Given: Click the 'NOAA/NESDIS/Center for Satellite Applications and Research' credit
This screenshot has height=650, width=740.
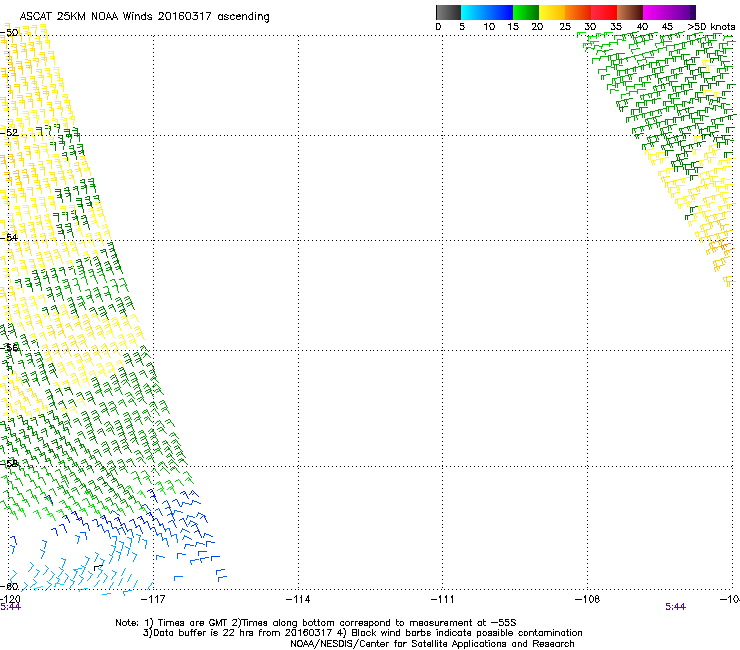Looking at the screenshot, I should (432, 644).
